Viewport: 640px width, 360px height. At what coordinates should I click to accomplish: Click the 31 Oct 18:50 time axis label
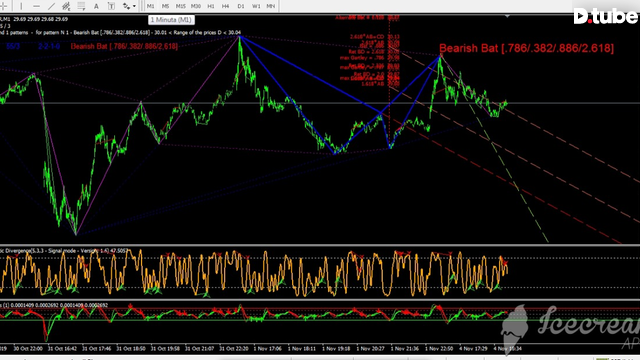pos(131,349)
